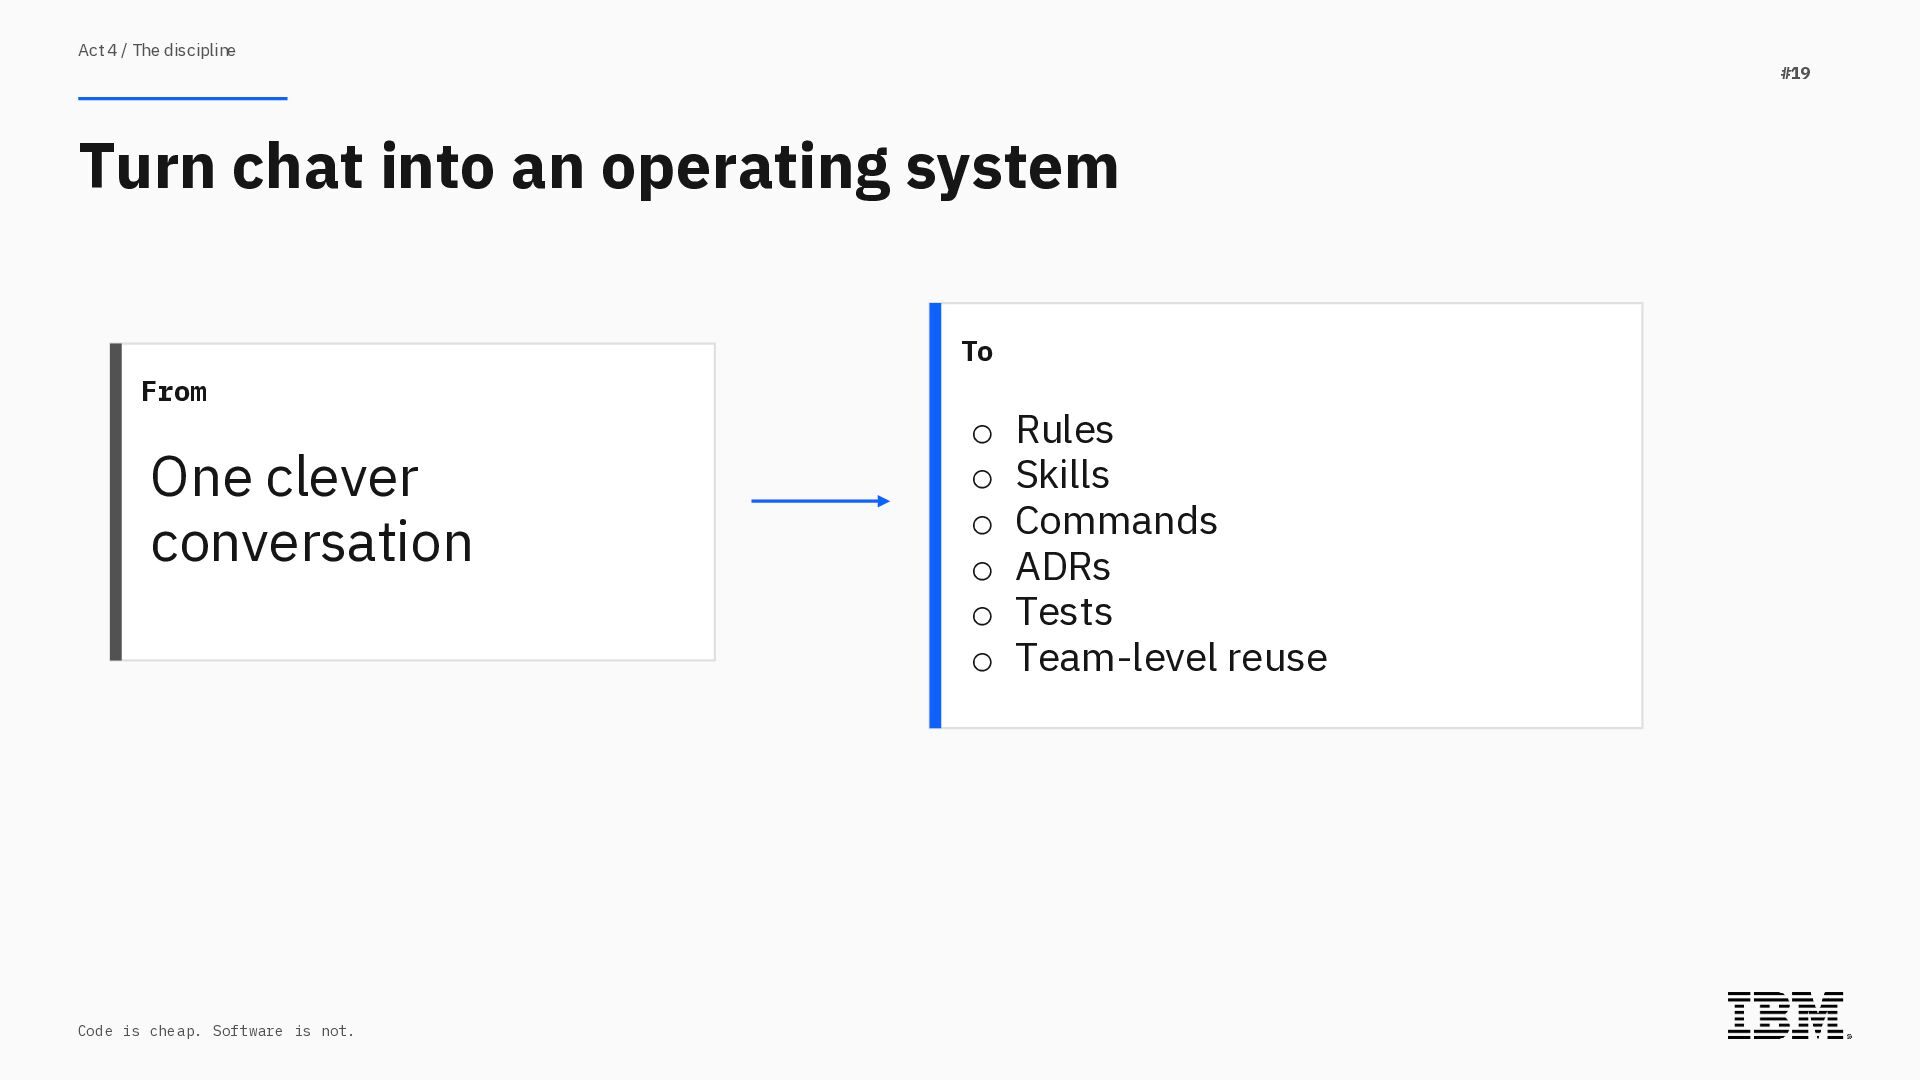Click the "Commands" list item text

[1116, 521]
